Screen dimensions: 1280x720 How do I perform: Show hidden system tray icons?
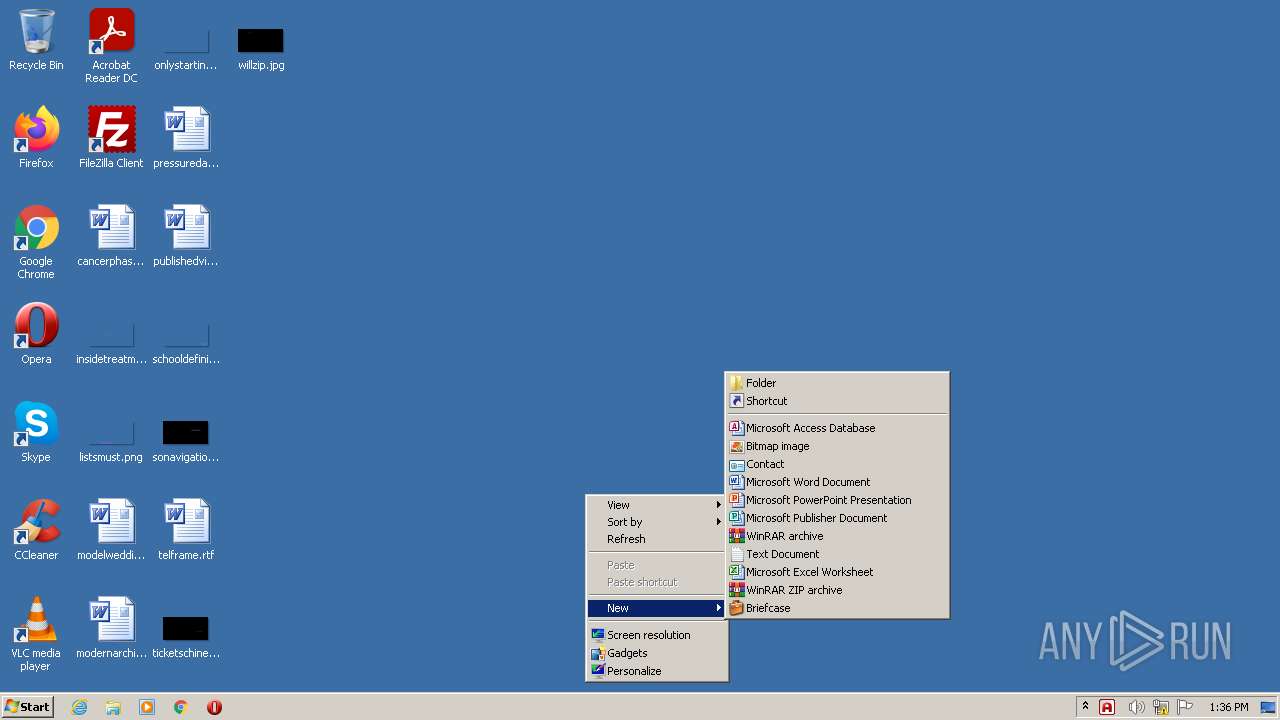tap(1085, 707)
